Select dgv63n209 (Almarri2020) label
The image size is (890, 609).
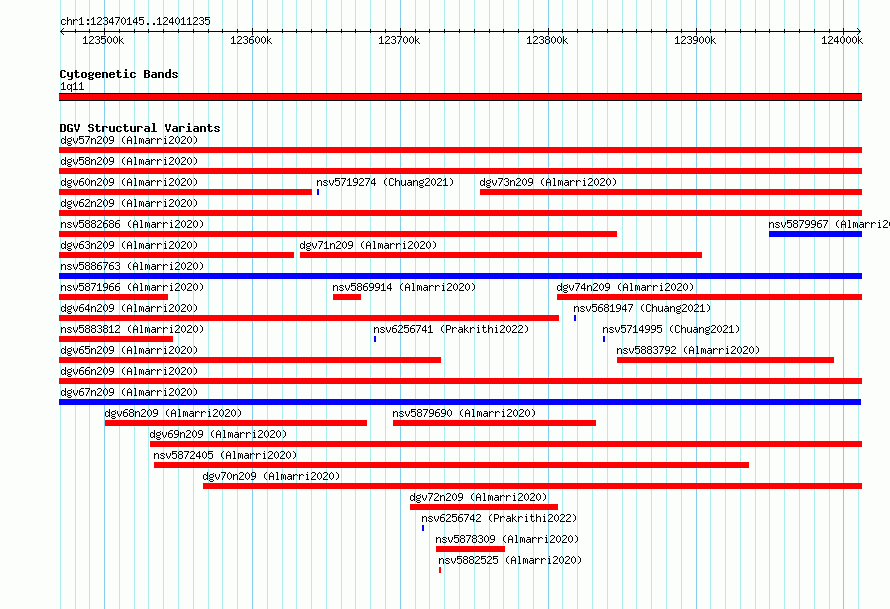point(129,245)
